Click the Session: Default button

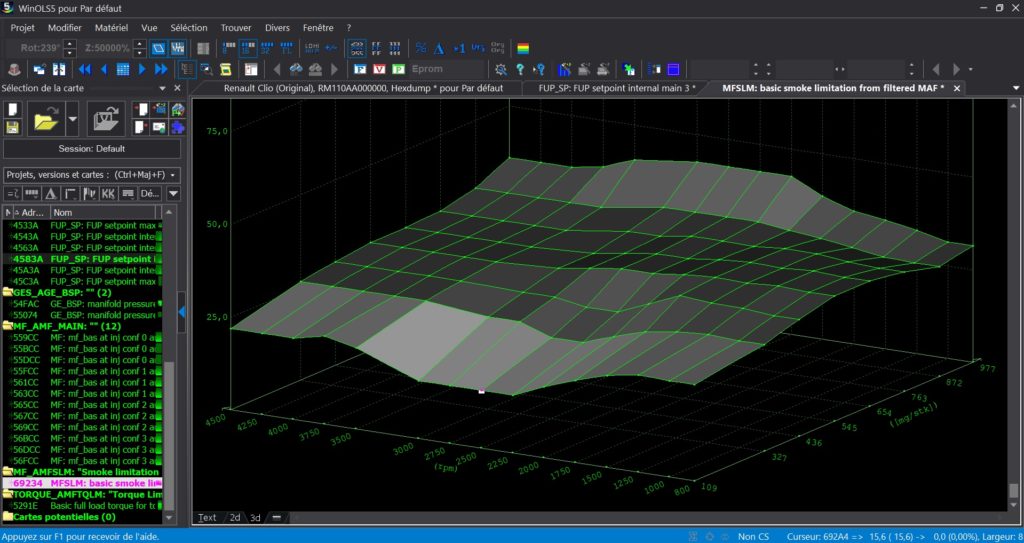click(x=92, y=148)
